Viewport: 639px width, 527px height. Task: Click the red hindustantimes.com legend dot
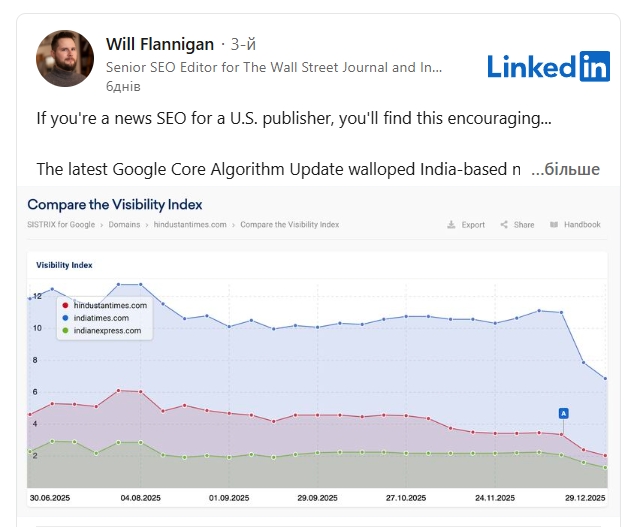pos(65,305)
